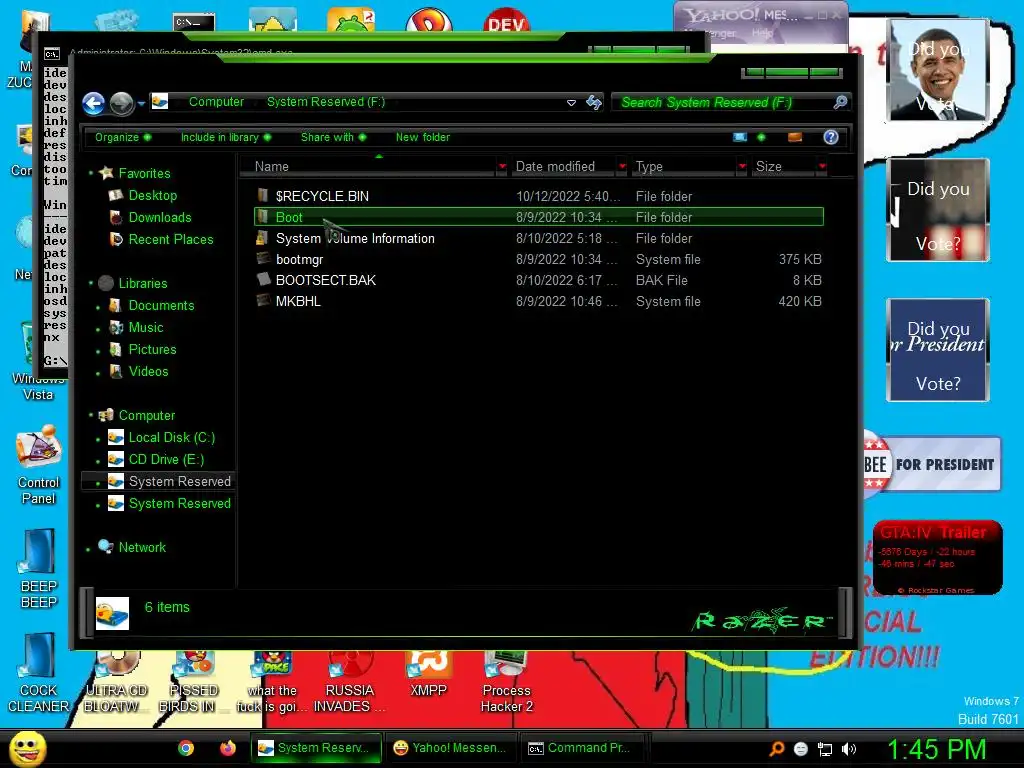
Task: Select the BOOTSECT.BAK file
Action: [x=539, y=280]
